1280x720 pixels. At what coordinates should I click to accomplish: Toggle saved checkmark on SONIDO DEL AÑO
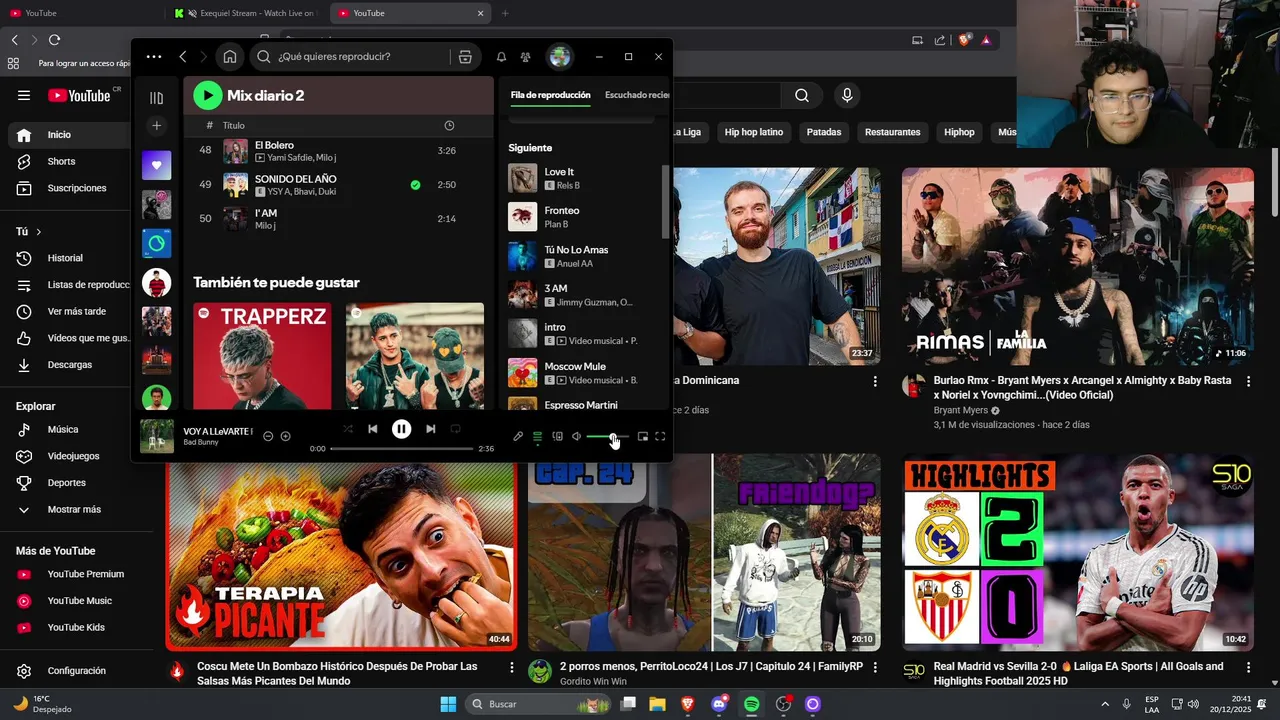(x=415, y=185)
